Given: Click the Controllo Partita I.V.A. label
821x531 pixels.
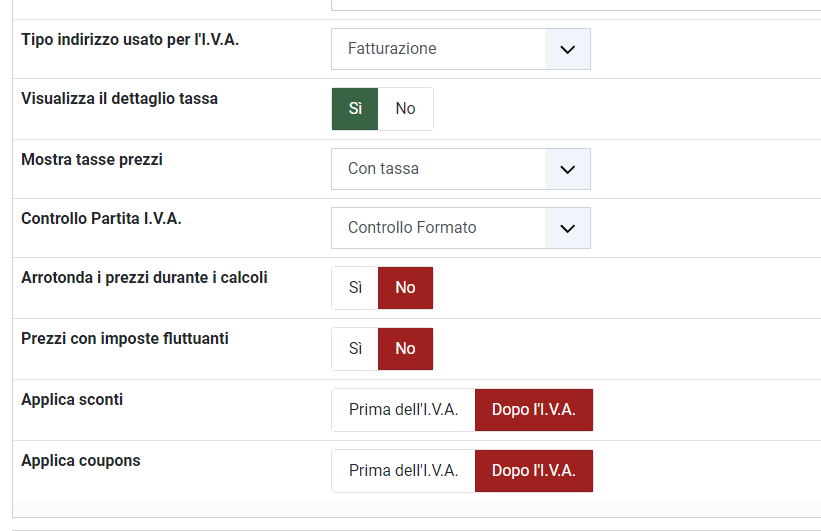Looking at the screenshot, I should point(101,218).
